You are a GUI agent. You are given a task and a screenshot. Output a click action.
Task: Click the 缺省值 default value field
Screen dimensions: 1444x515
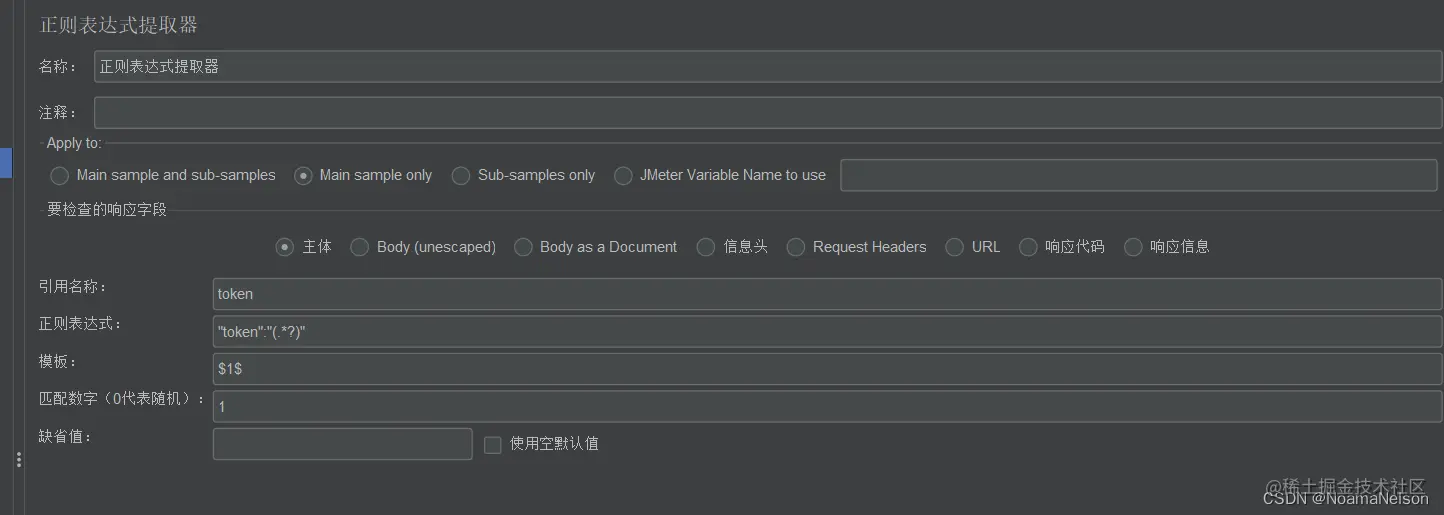click(342, 444)
